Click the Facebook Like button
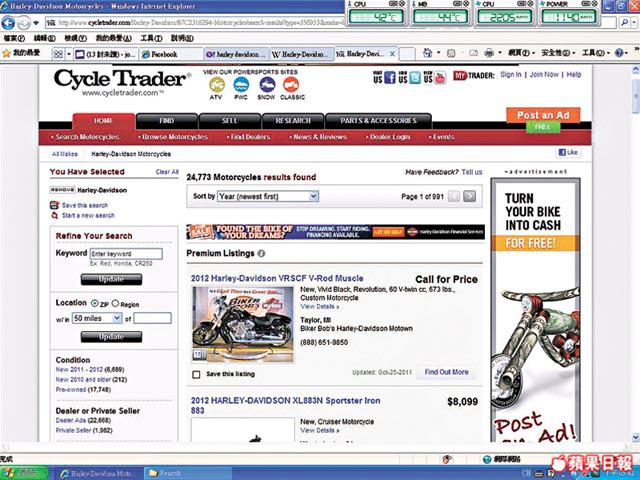 [568, 153]
